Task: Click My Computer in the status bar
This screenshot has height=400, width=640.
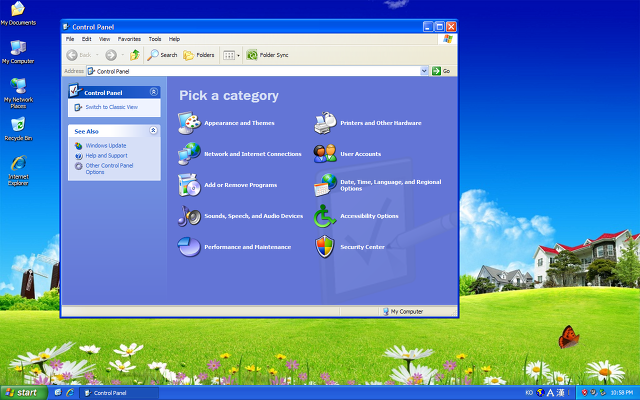Action: (x=403, y=311)
